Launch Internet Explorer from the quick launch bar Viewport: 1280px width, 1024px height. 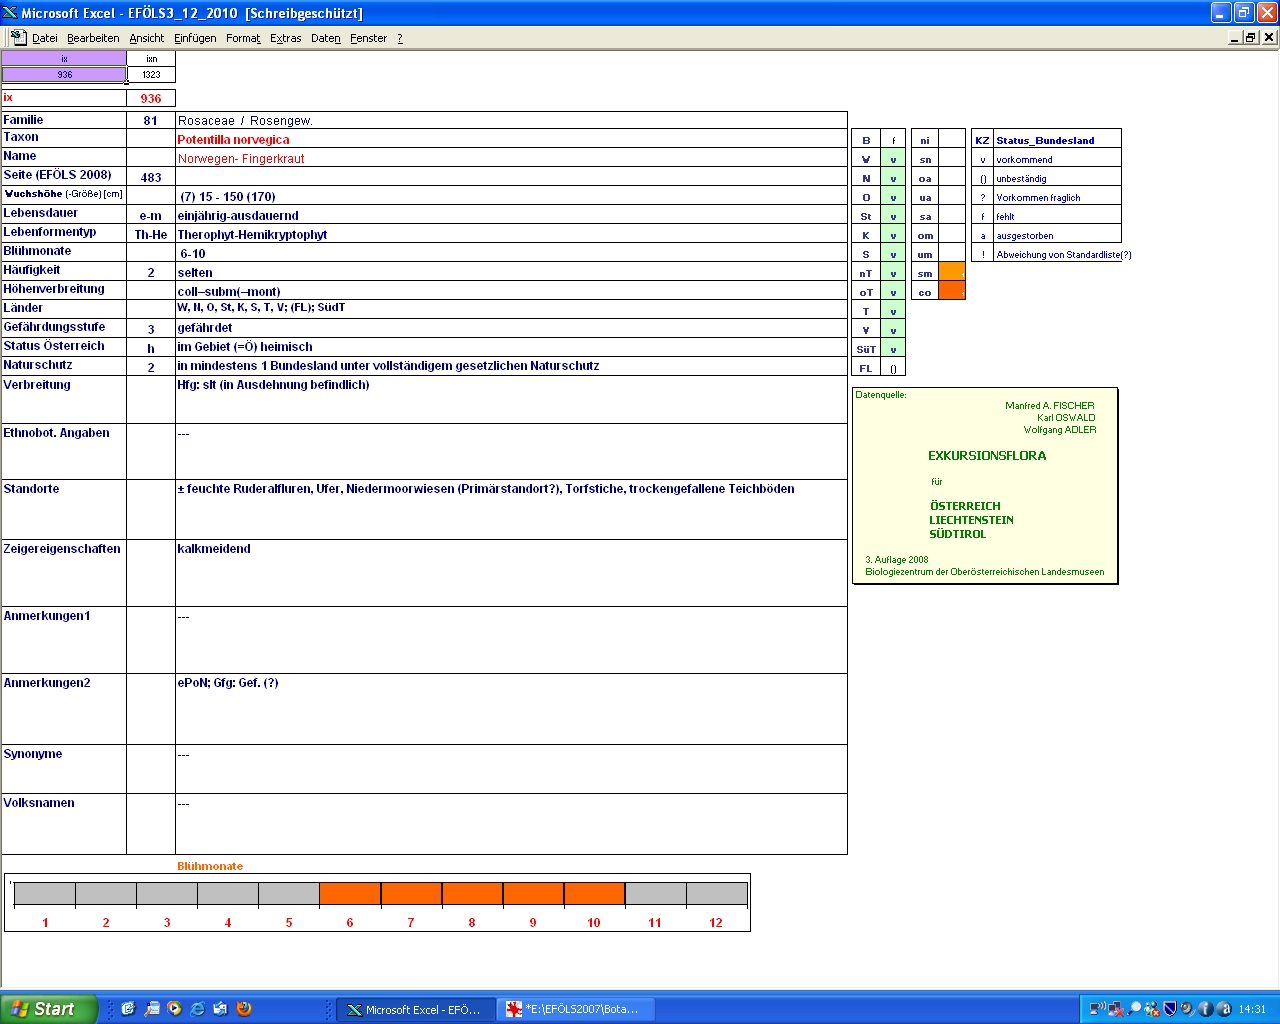[197, 1009]
